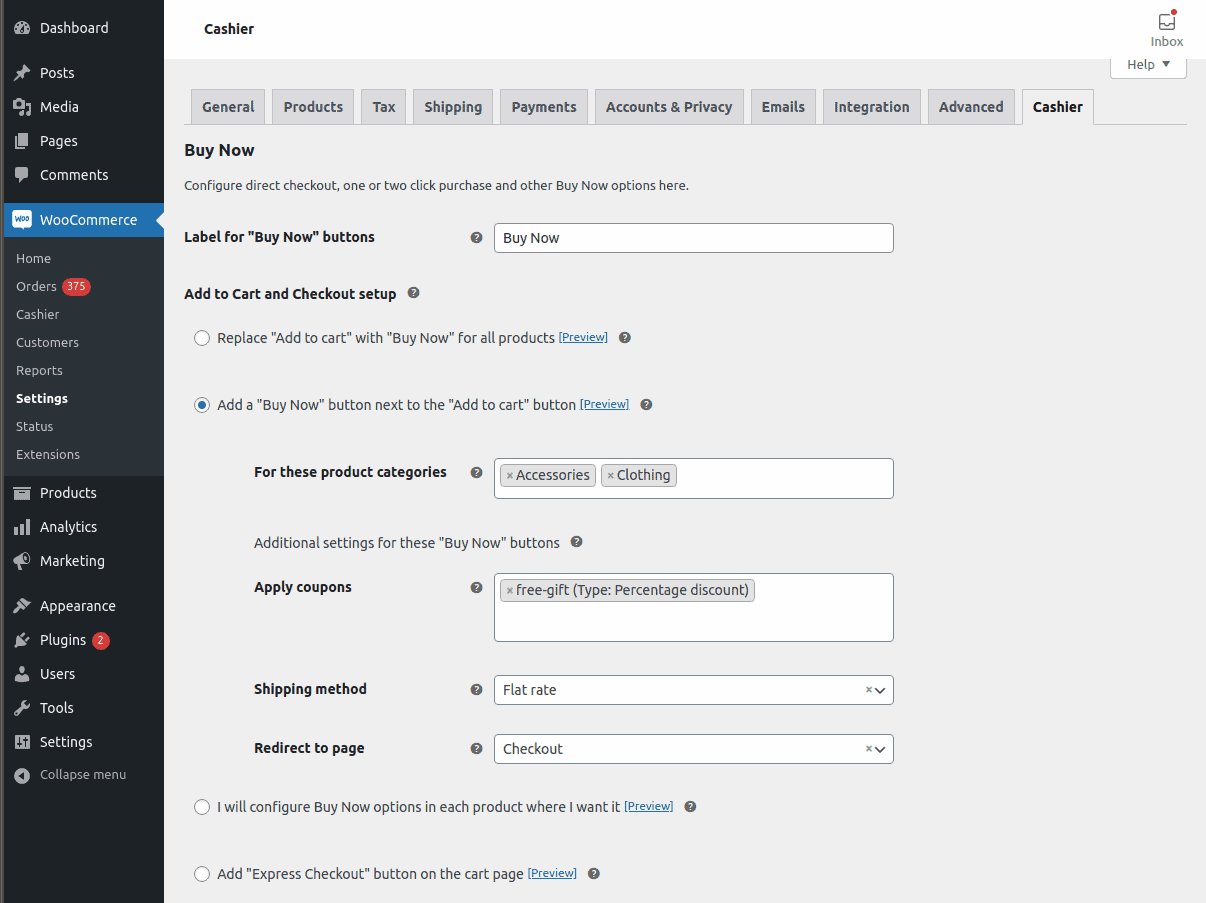Switch to the Accounts & Privacy tab

[669, 107]
